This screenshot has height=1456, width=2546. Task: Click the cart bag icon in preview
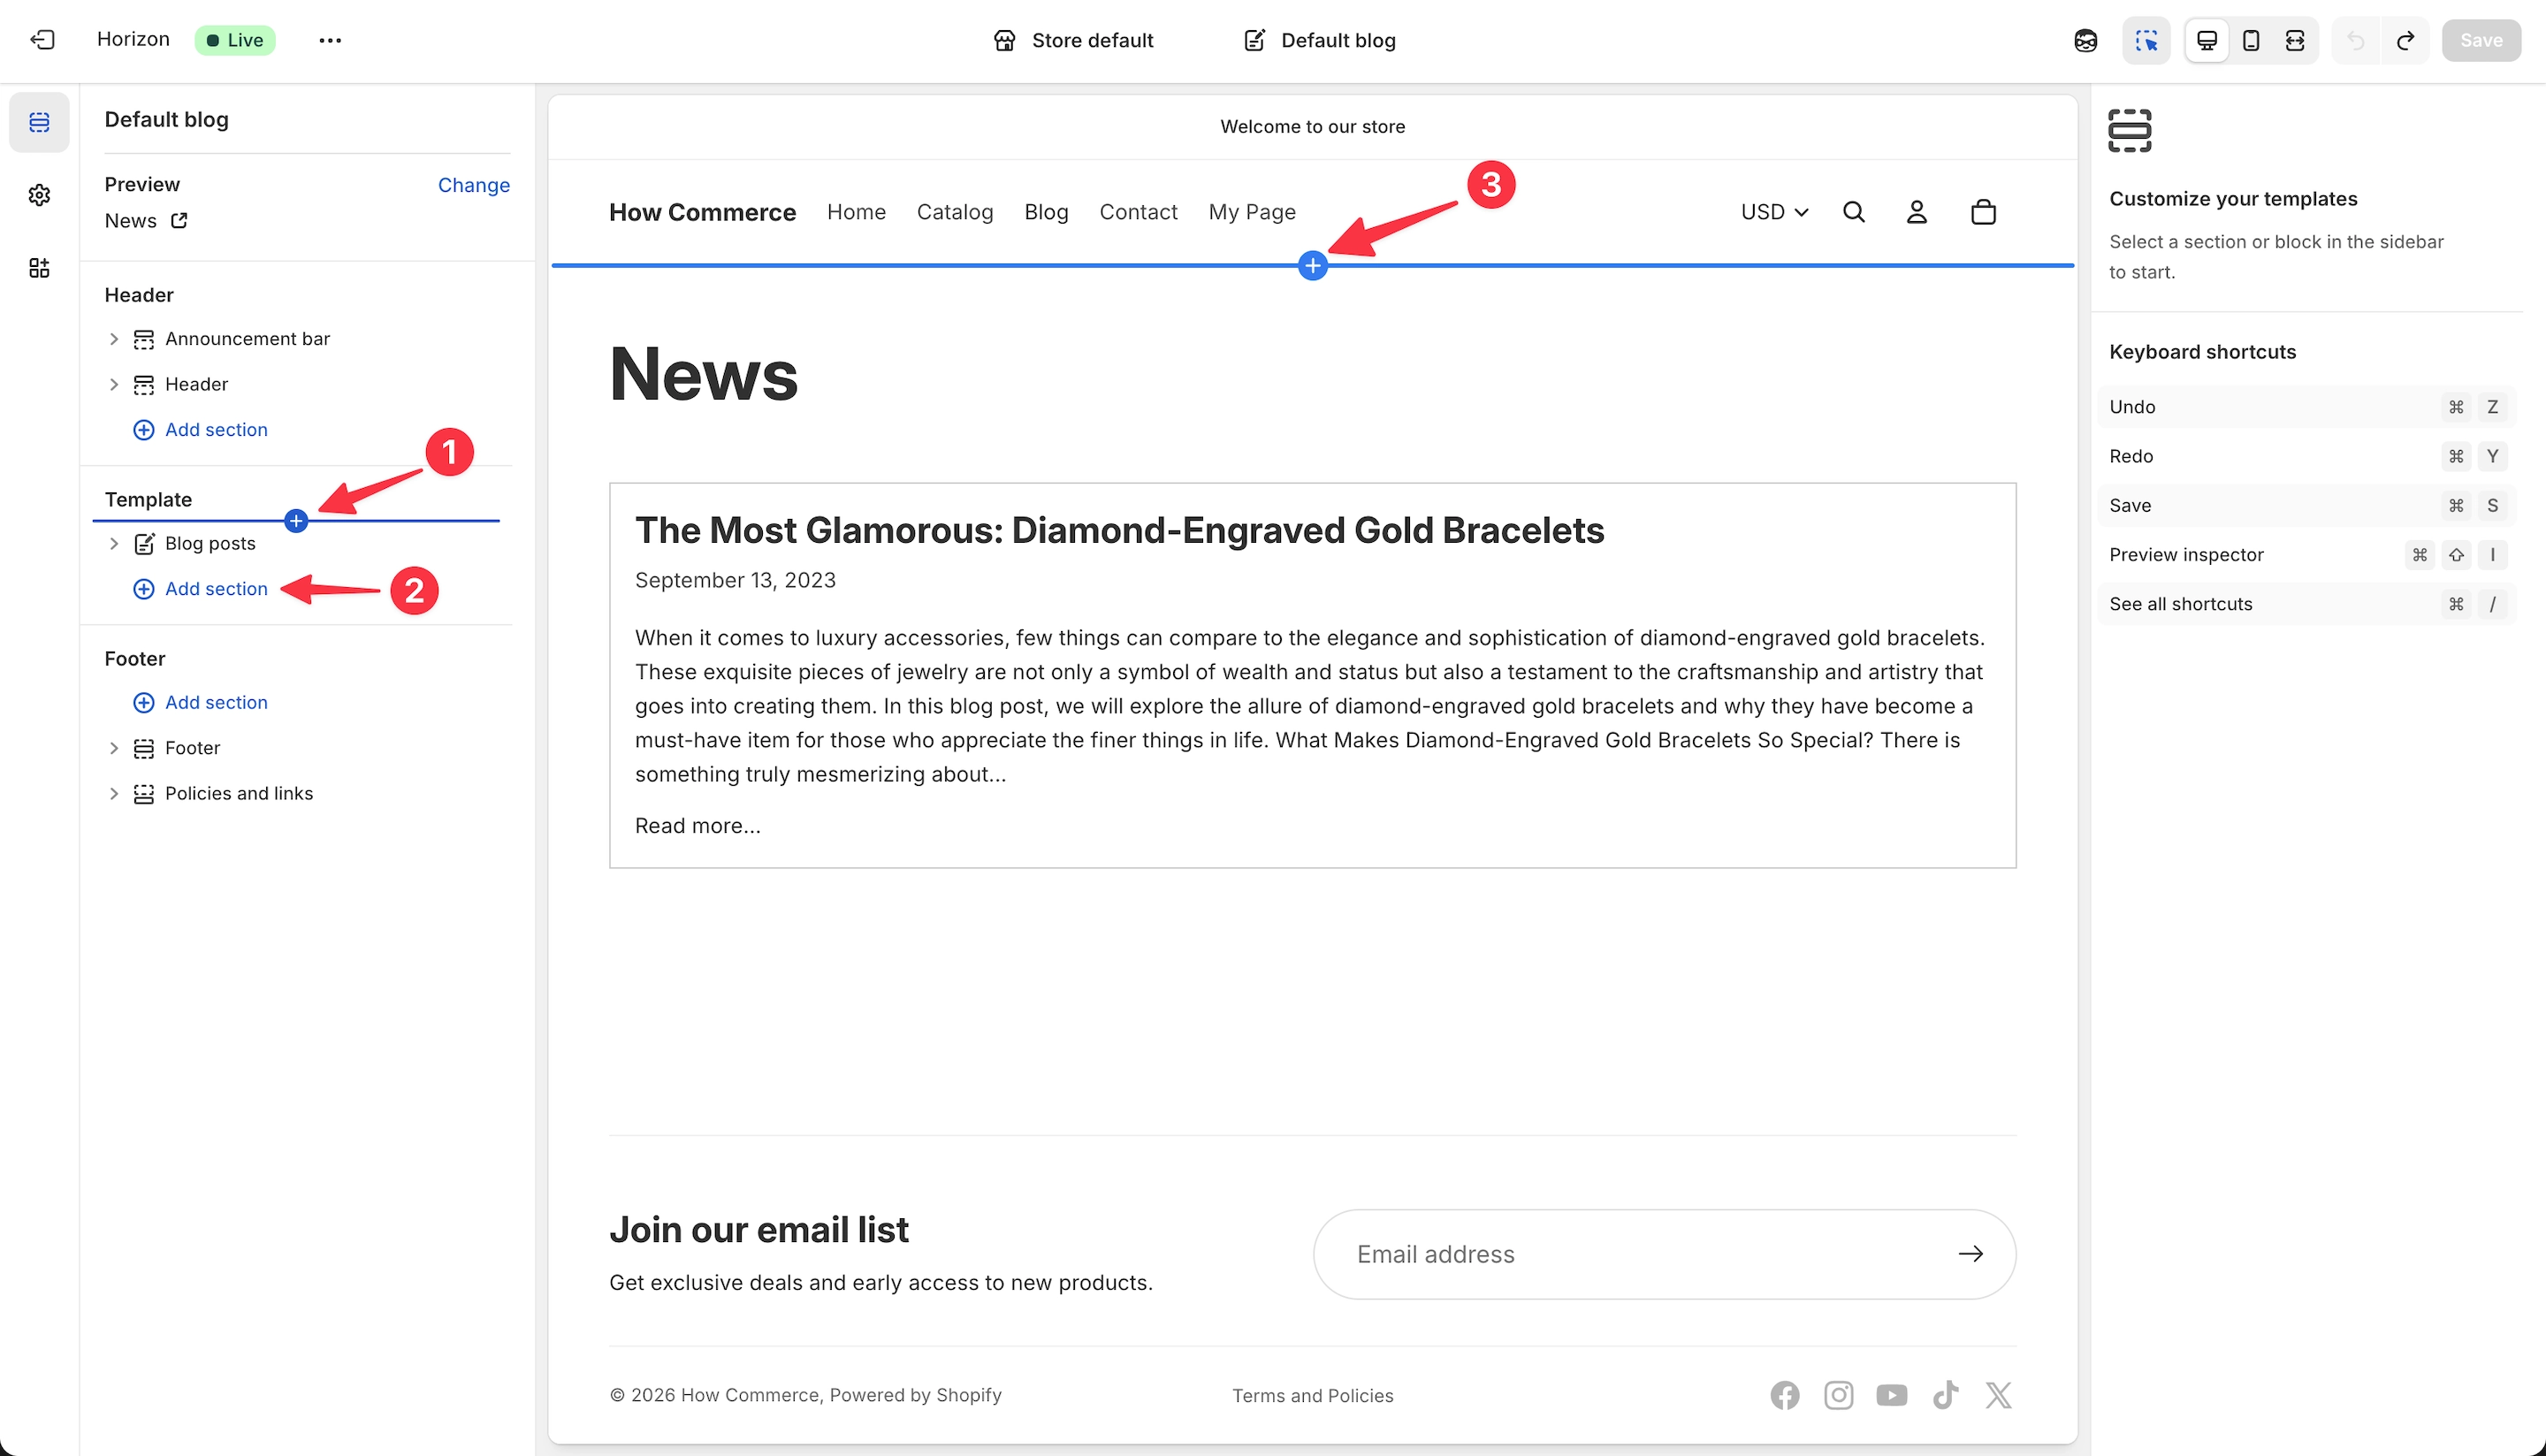pos(1983,212)
